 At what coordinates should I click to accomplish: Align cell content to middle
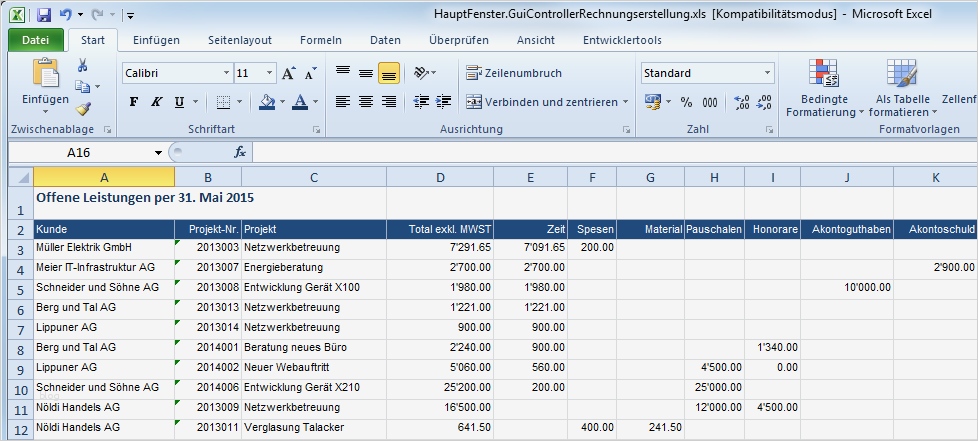click(366, 73)
